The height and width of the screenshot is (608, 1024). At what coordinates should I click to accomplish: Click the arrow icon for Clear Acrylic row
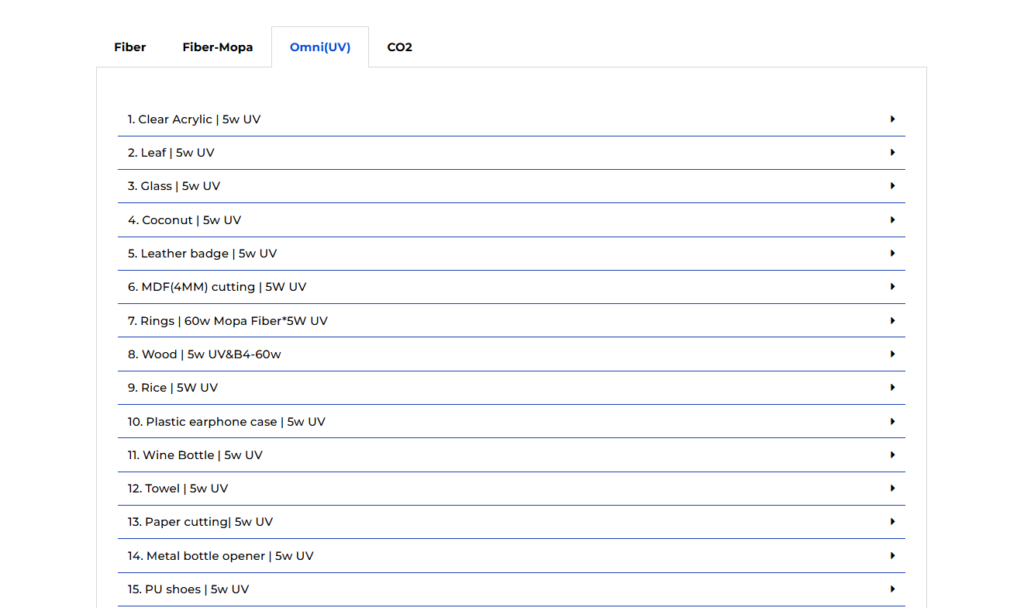pyautogui.click(x=892, y=119)
